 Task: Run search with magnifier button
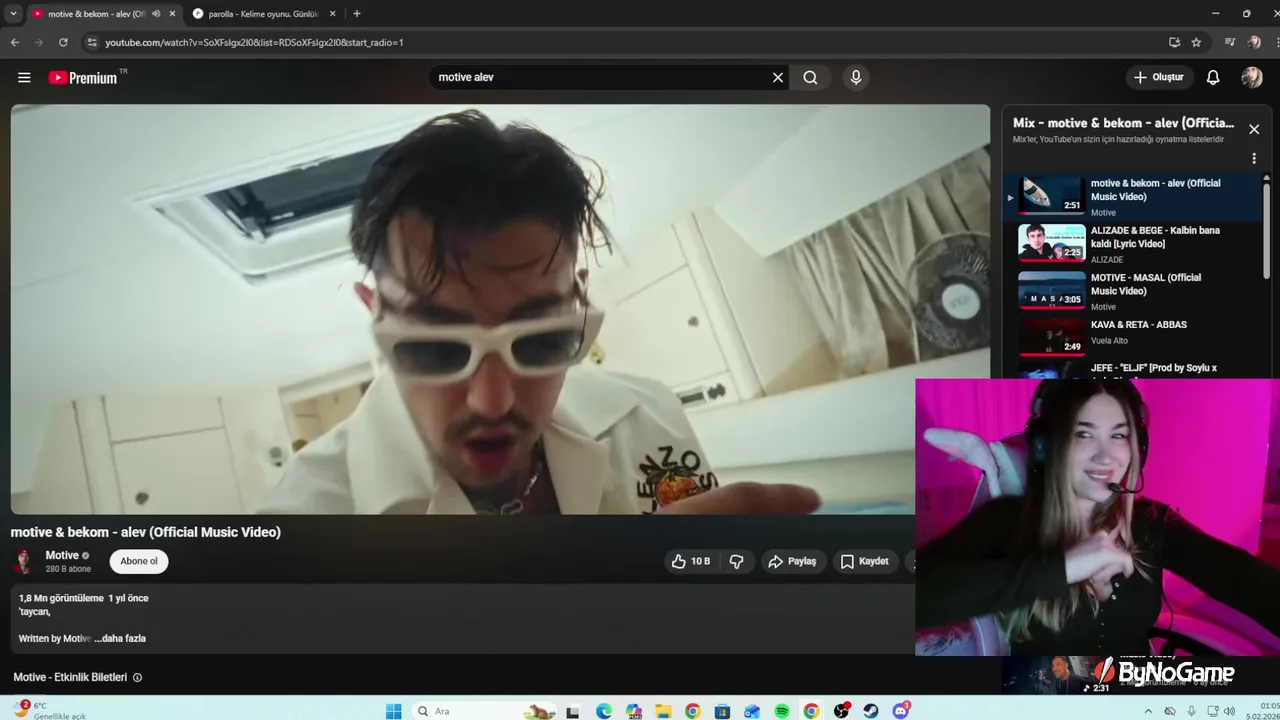pyautogui.click(x=810, y=77)
